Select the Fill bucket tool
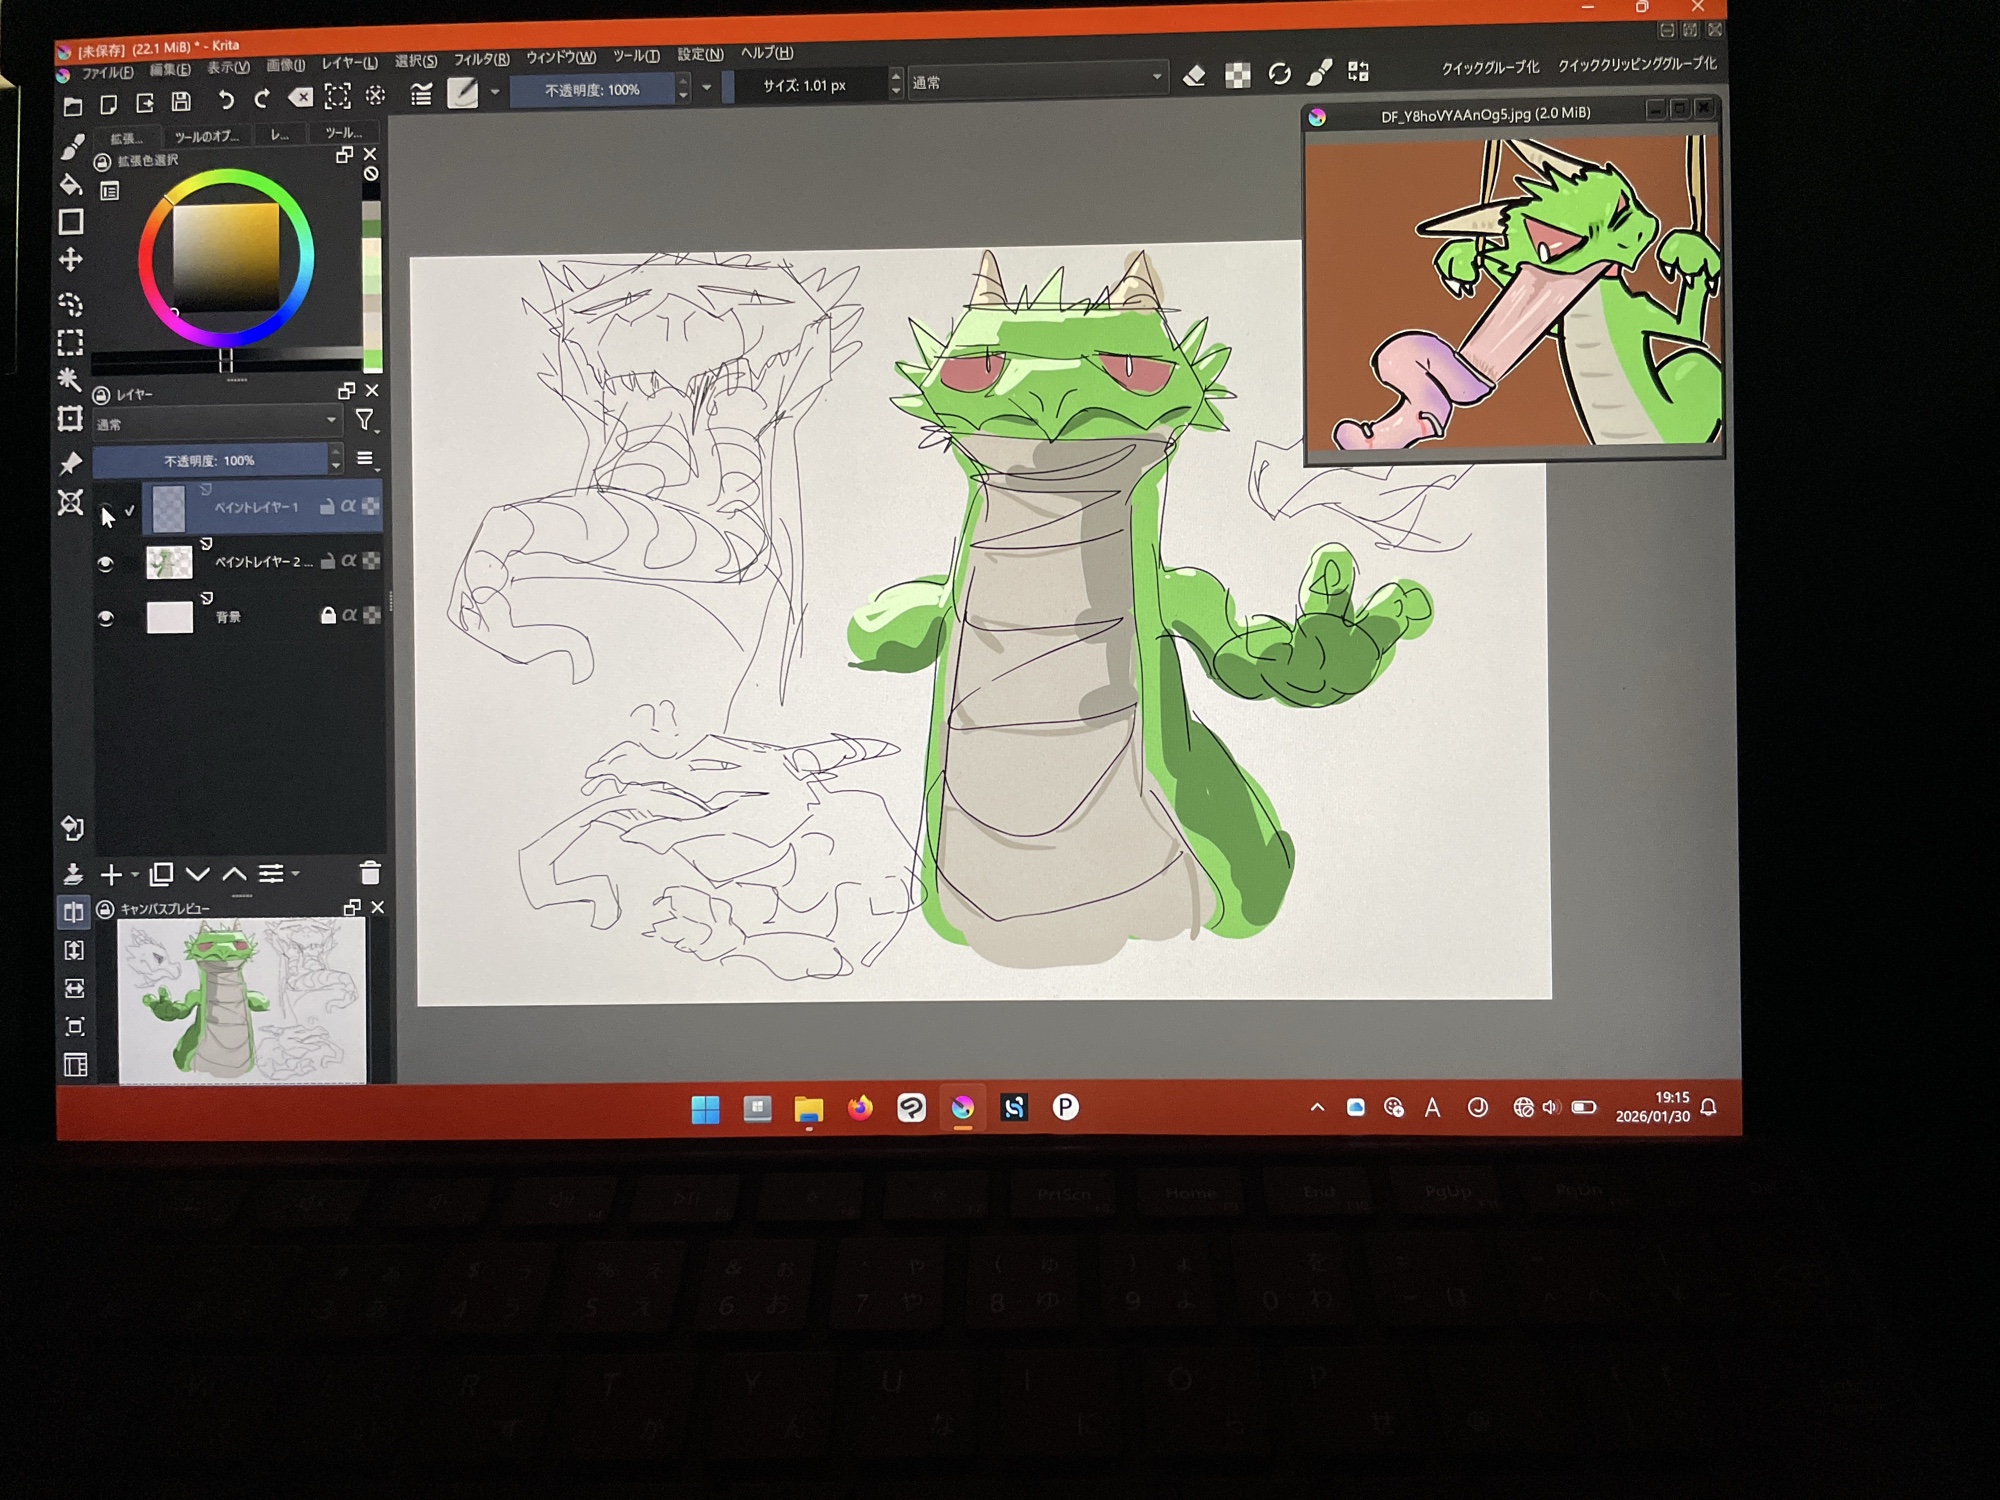This screenshot has width=2000, height=1500. pyautogui.click(x=71, y=185)
